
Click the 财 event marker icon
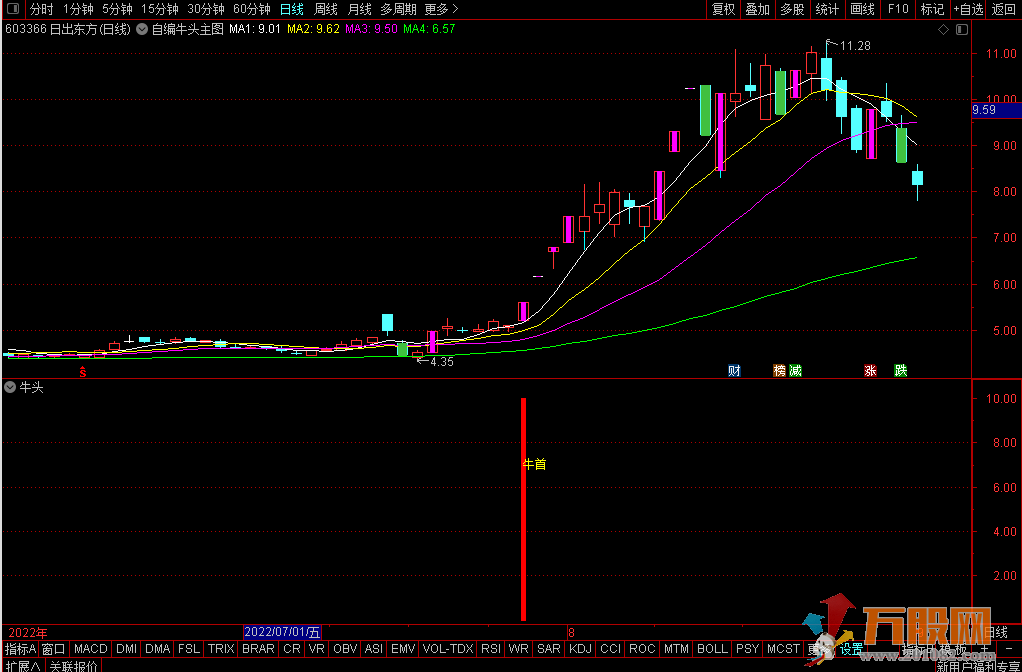point(734,371)
